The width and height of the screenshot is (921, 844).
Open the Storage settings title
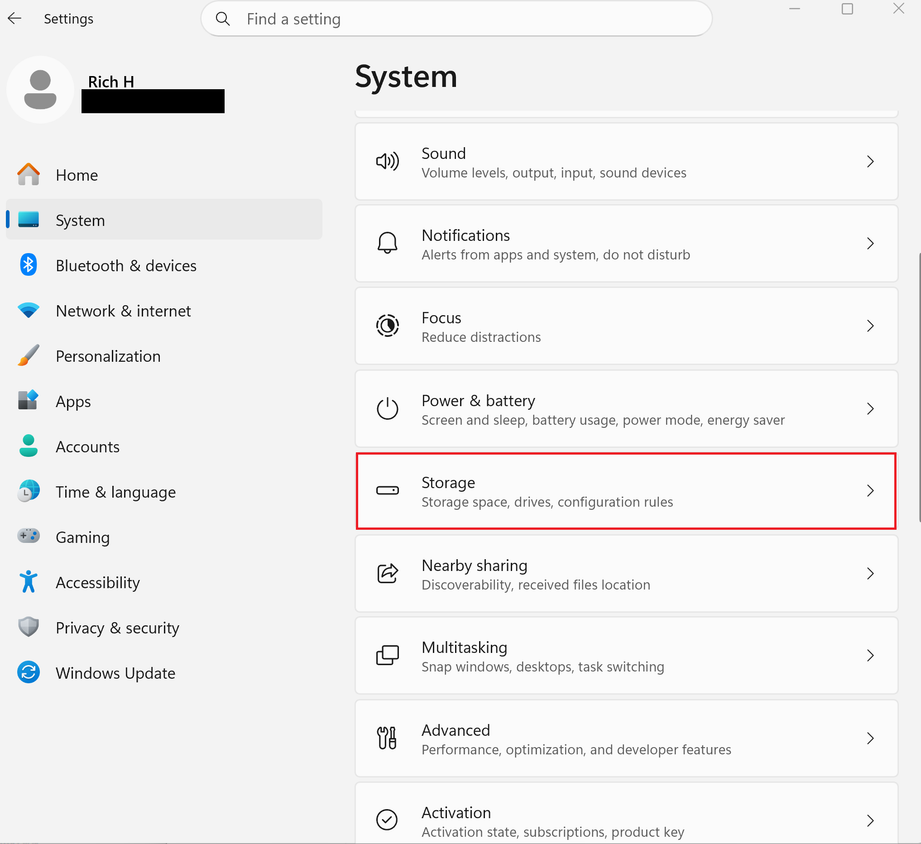tap(448, 483)
